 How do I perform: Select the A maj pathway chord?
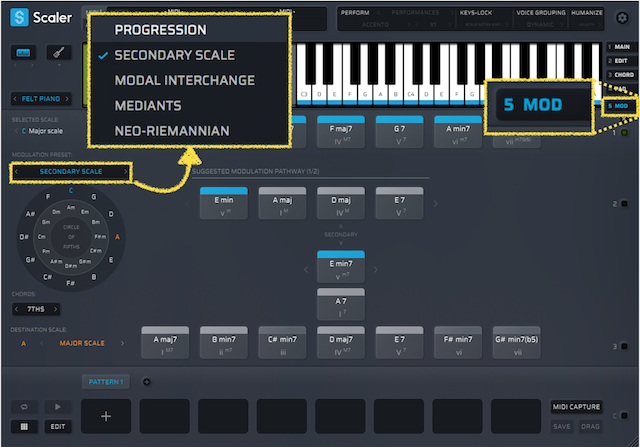coord(282,203)
